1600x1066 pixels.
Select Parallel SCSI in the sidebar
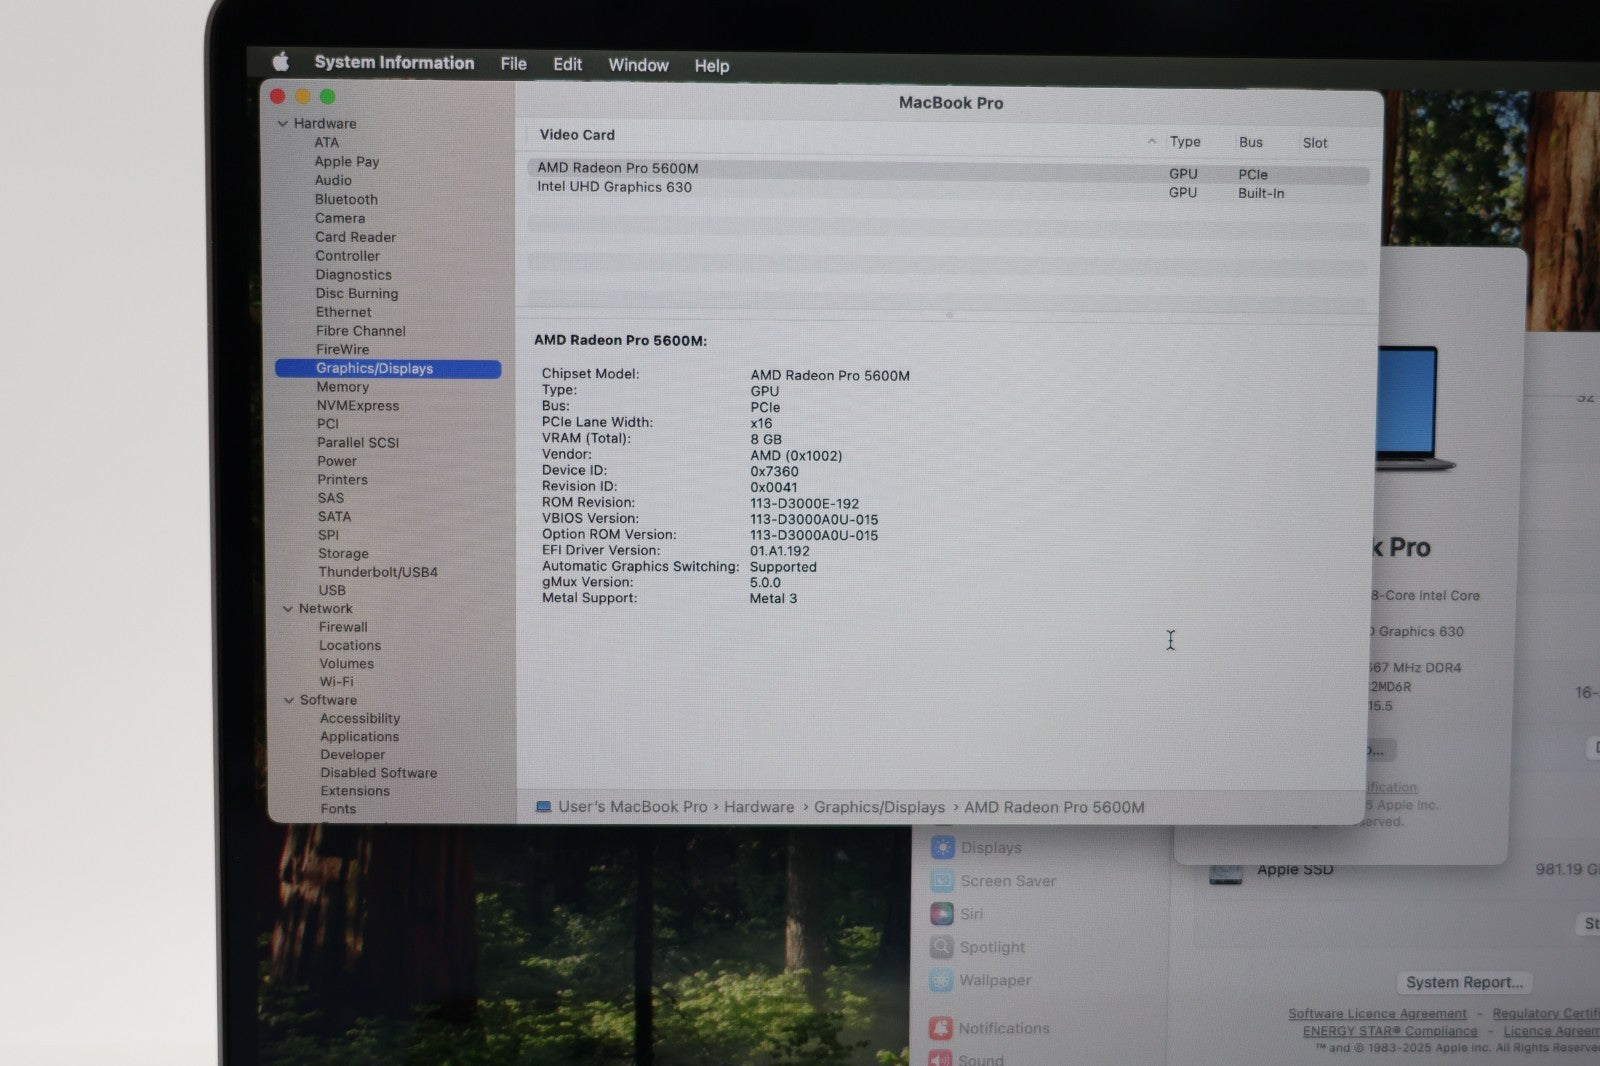(x=358, y=443)
